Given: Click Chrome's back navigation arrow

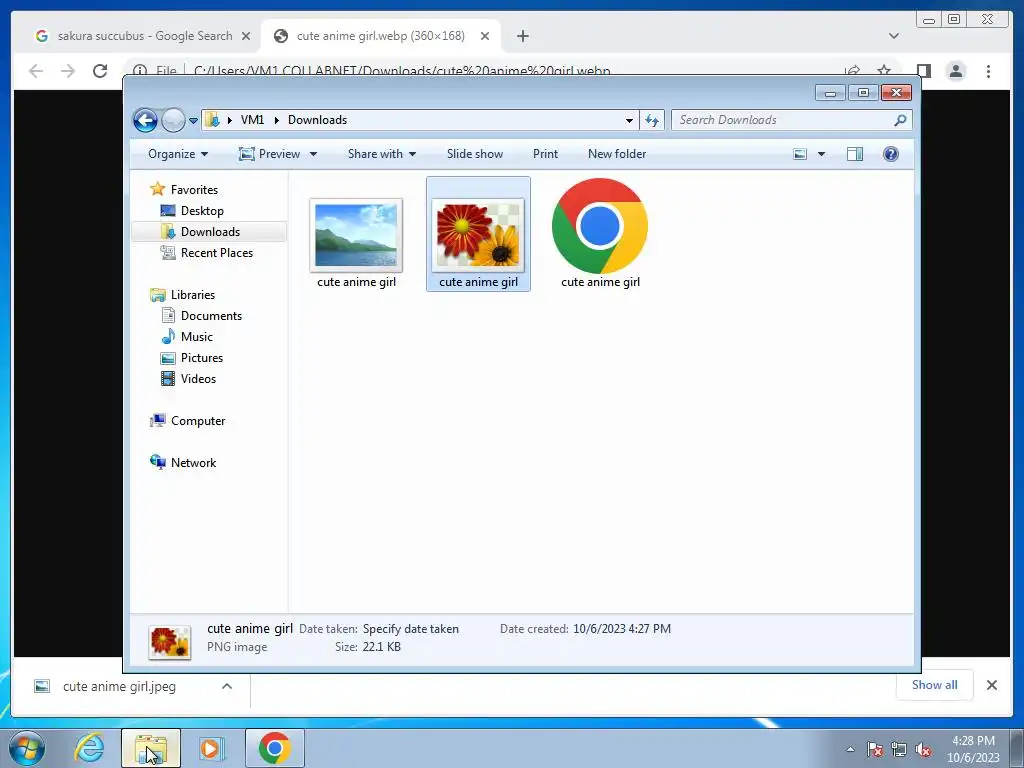Looking at the screenshot, I should click(36, 71).
